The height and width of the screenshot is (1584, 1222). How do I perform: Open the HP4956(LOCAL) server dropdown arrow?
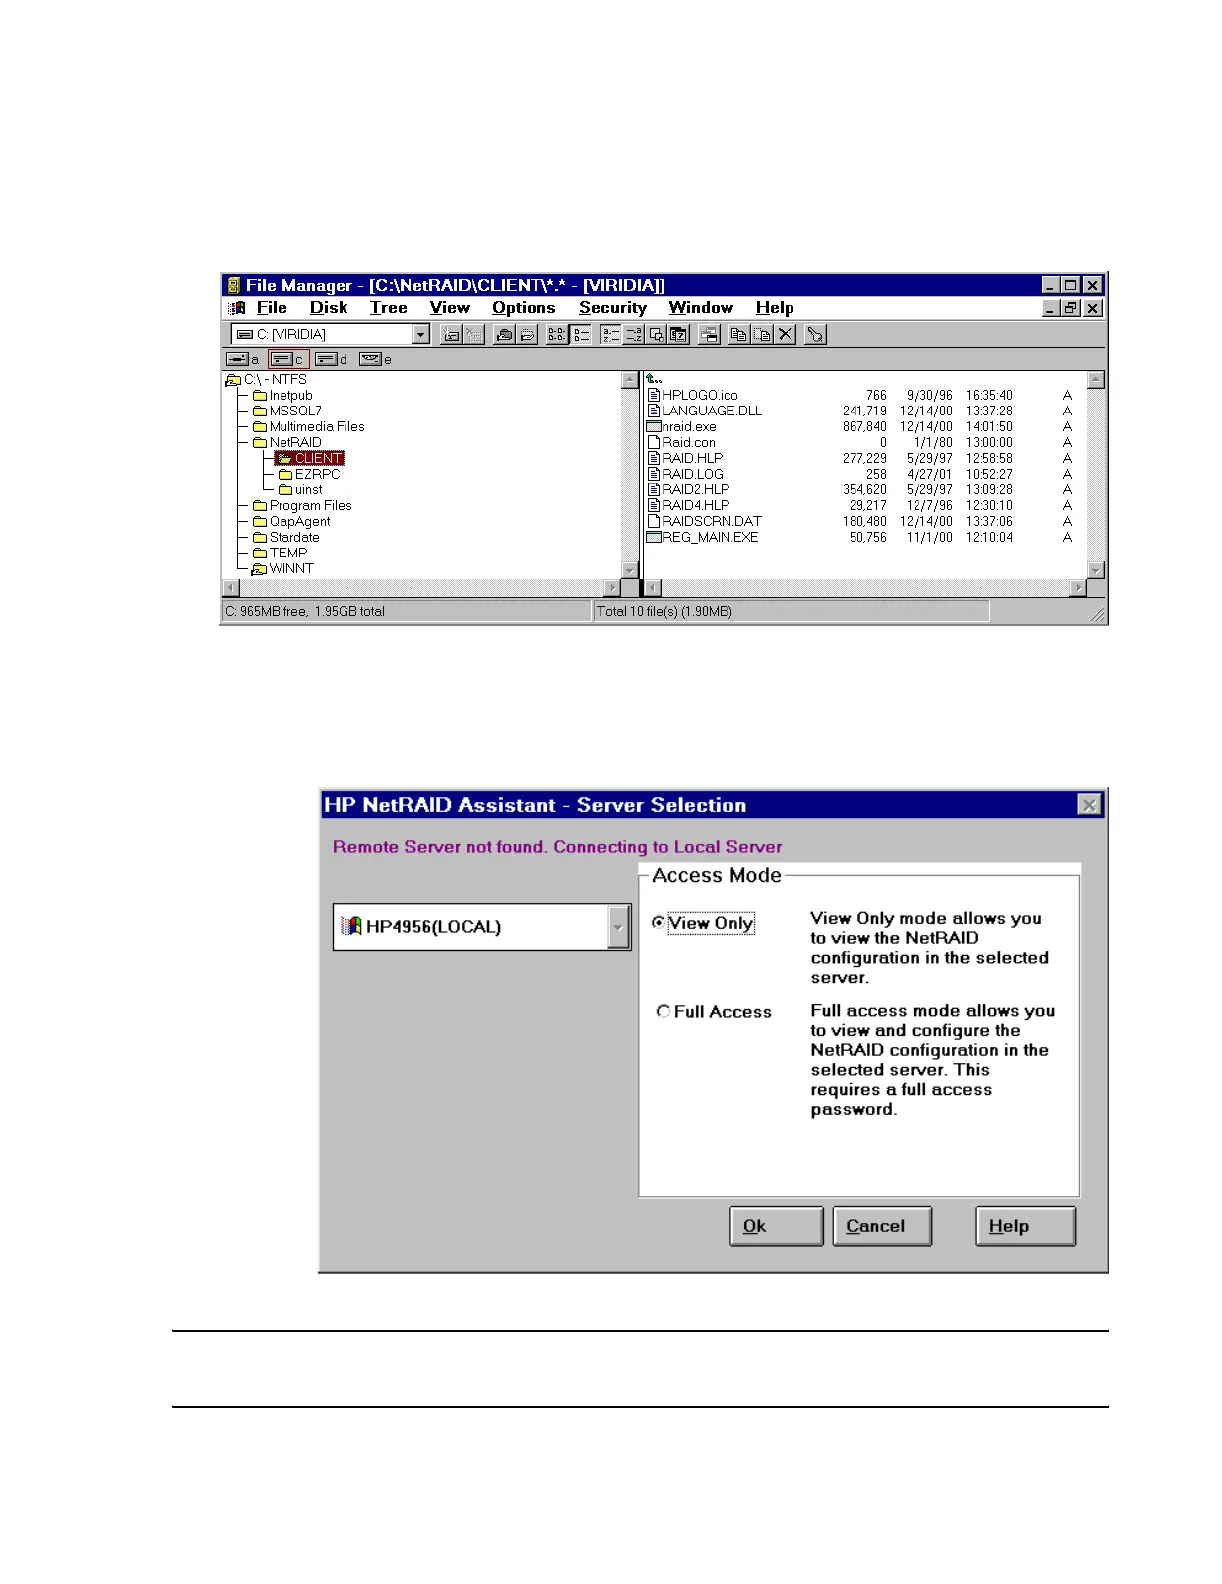618,927
